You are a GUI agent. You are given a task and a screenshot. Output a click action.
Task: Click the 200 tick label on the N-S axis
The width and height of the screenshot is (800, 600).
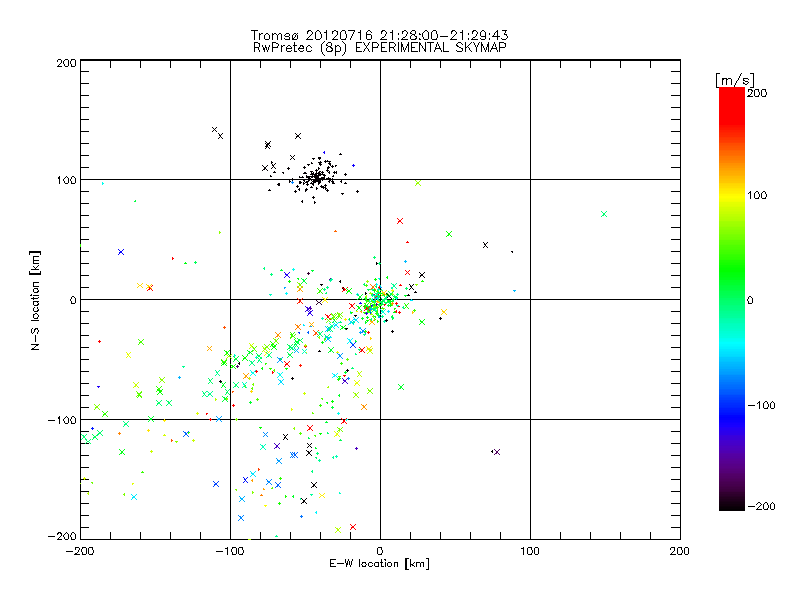click(x=66, y=63)
